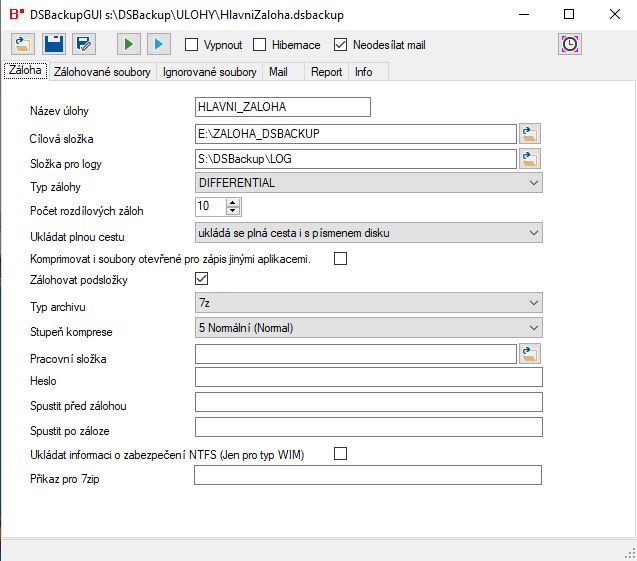Click the Typ zálohy label
This screenshot has height=561, width=637.
(x=55, y=187)
